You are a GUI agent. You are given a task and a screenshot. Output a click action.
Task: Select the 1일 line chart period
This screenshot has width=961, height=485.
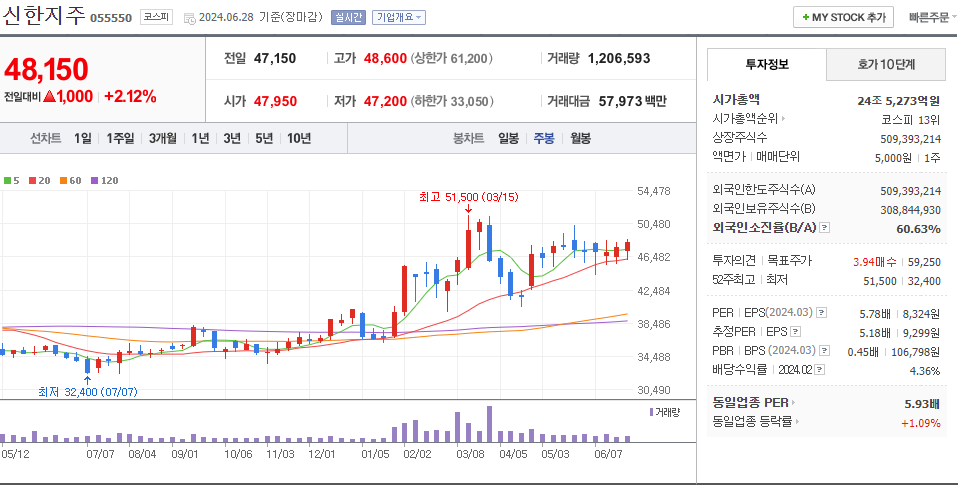[83, 139]
